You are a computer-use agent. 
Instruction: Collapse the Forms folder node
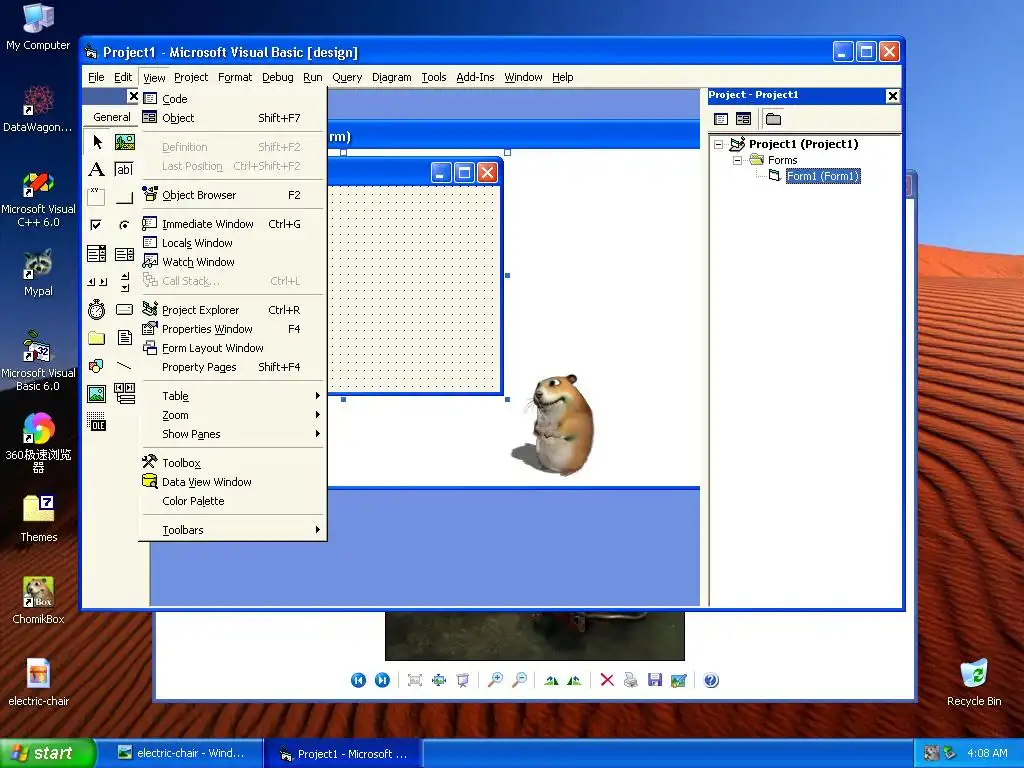tap(737, 160)
